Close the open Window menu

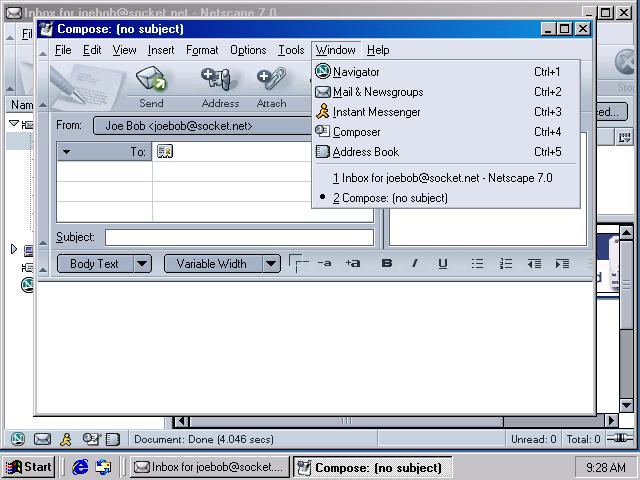coord(336,50)
